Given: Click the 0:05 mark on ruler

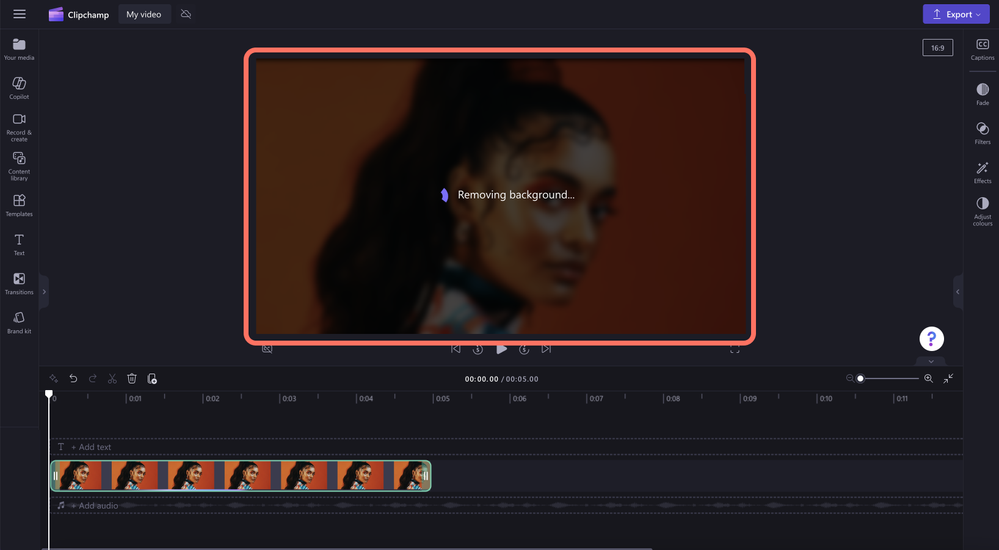Looking at the screenshot, I should point(442,398).
